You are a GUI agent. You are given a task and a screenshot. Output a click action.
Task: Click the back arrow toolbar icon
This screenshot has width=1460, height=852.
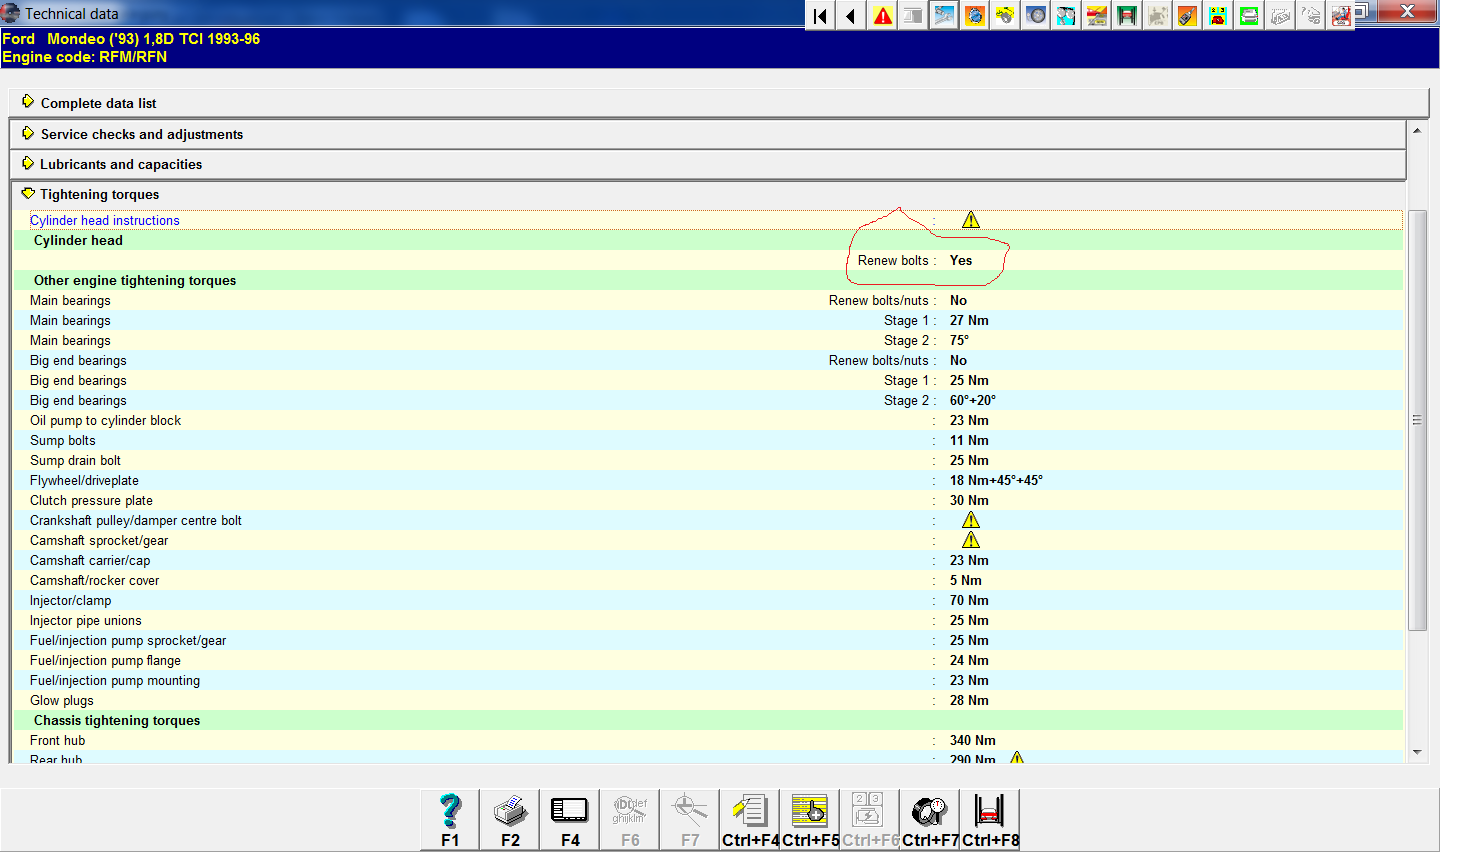[x=851, y=15]
